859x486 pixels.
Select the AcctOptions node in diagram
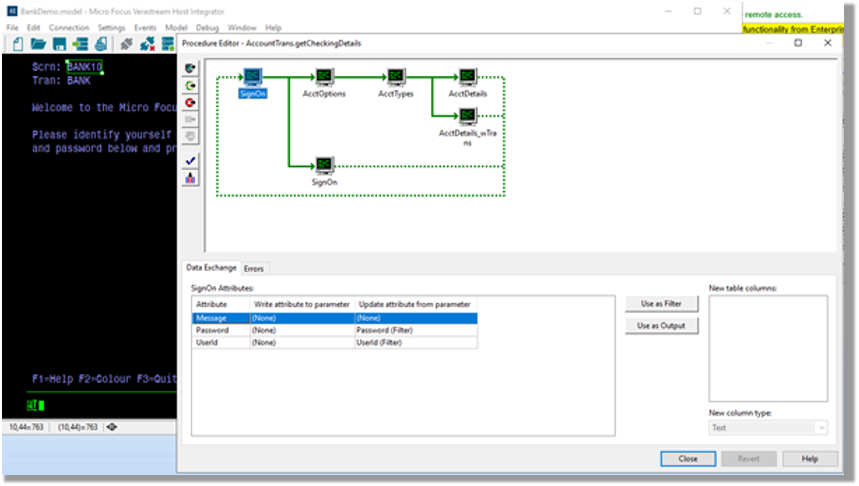point(324,83)
